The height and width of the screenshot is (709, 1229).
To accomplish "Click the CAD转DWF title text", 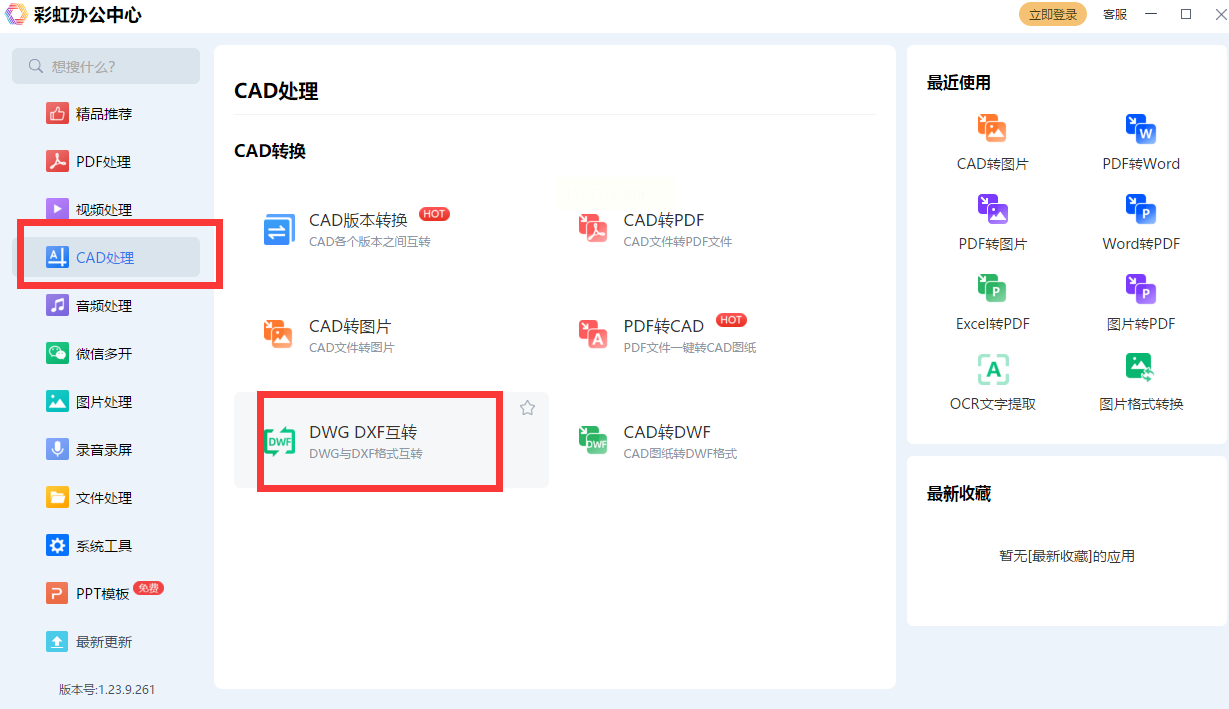I will tap(667, 432).
